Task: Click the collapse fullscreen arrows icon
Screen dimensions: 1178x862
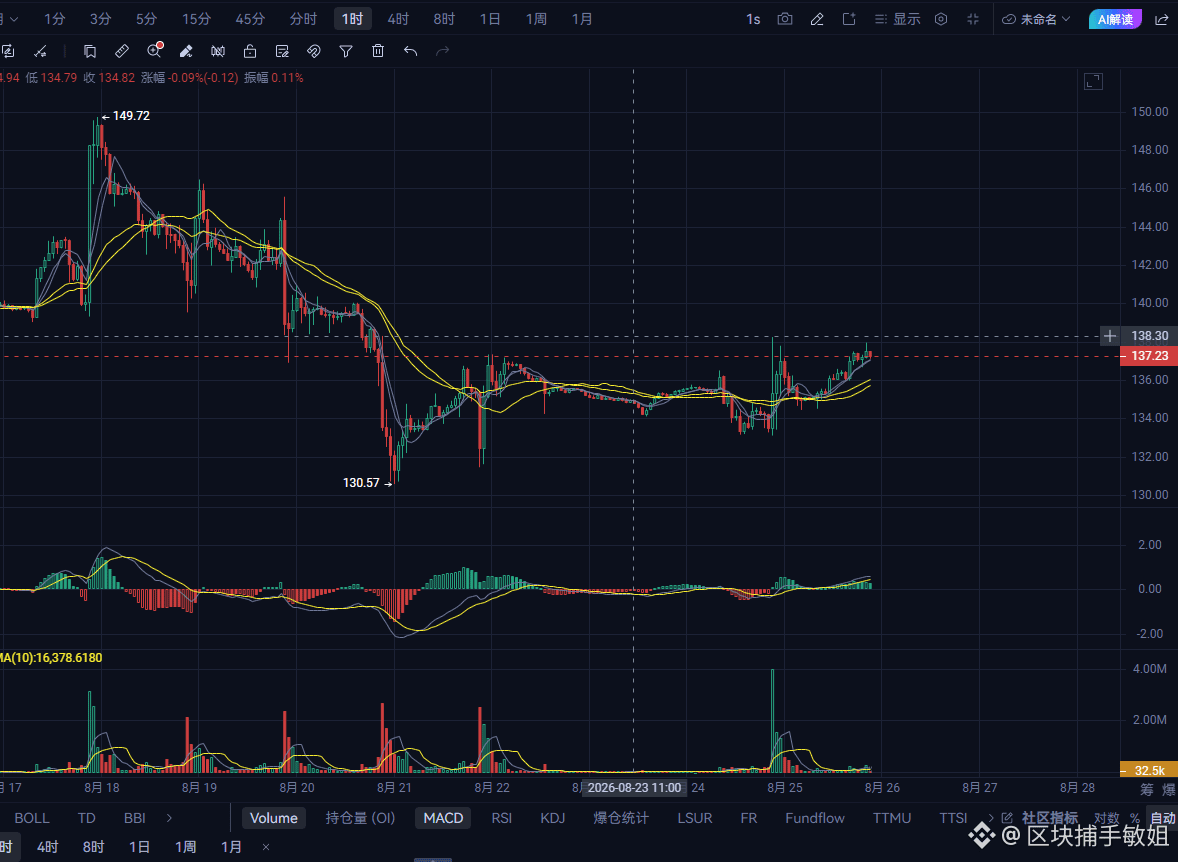Action: pos(973,19)
